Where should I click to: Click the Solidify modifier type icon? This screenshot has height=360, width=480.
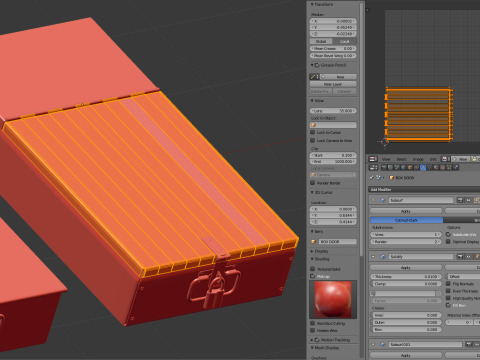tap(383, 257)
